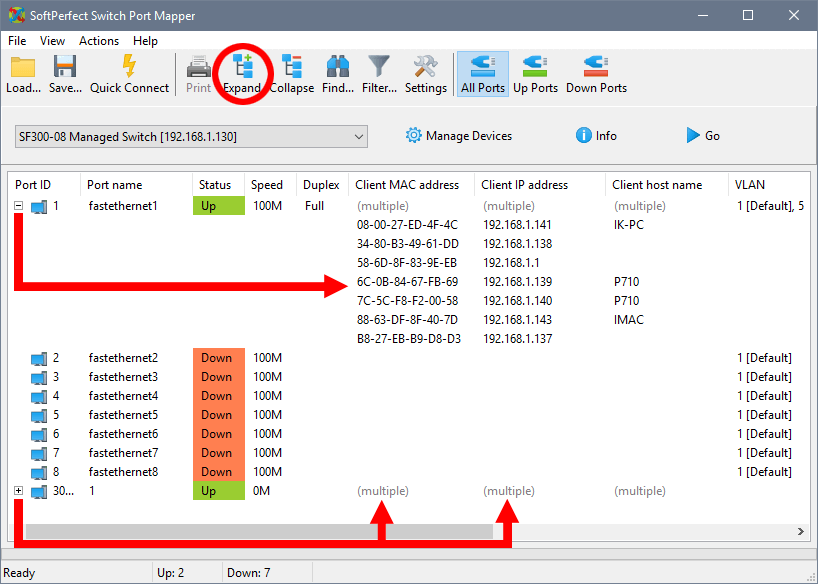Click port 3 network icon
This screenshot has height=584, width=818.
39,378
